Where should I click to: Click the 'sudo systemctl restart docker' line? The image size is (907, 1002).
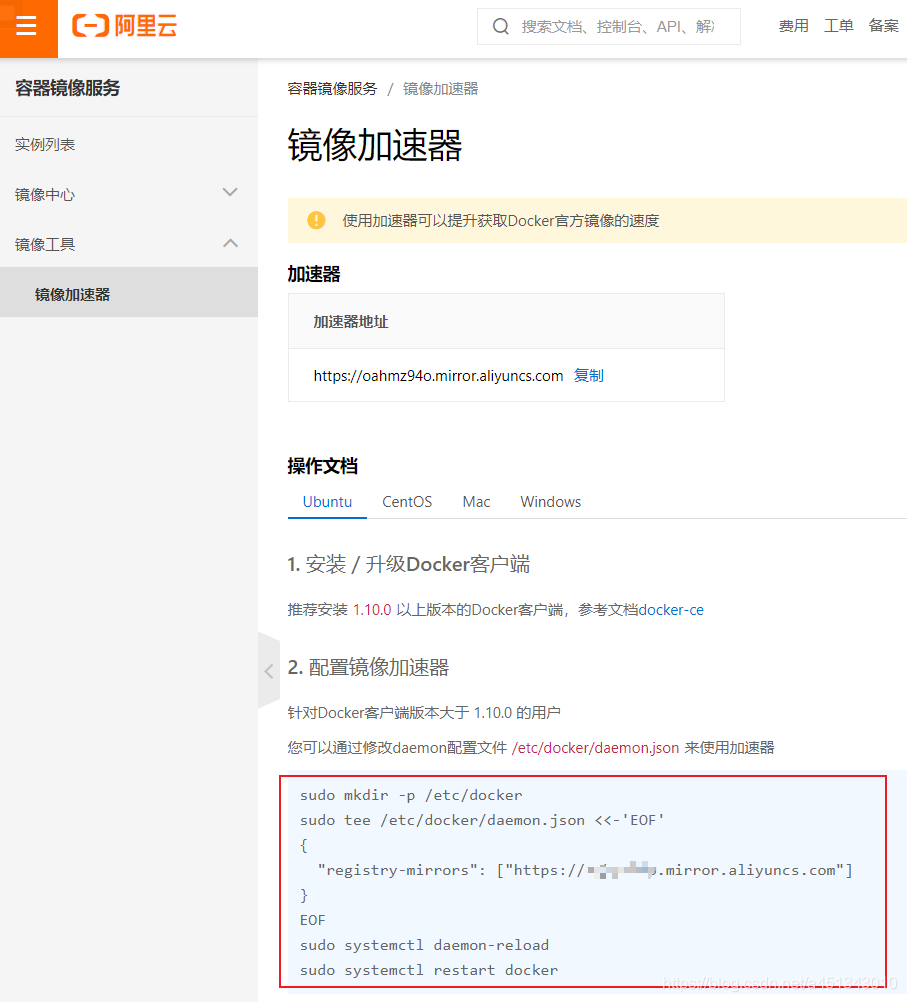pyautogui.click(x=429, y=969)
